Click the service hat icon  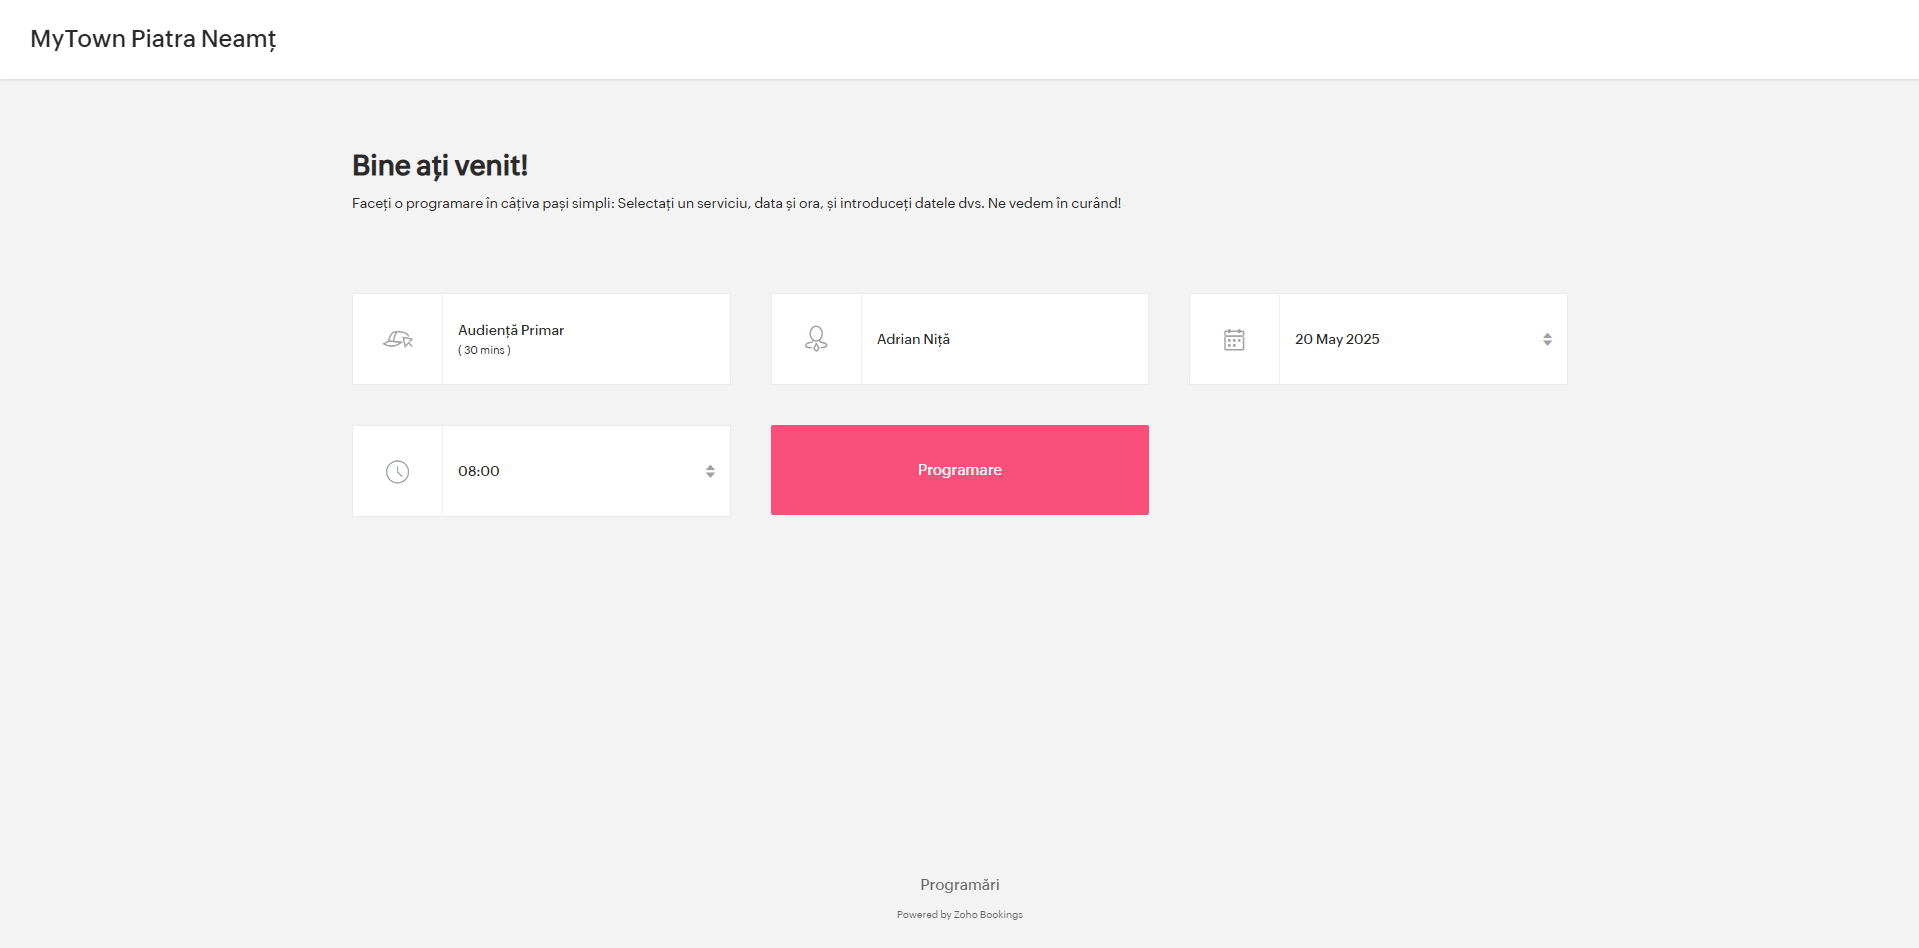point(398,340)
